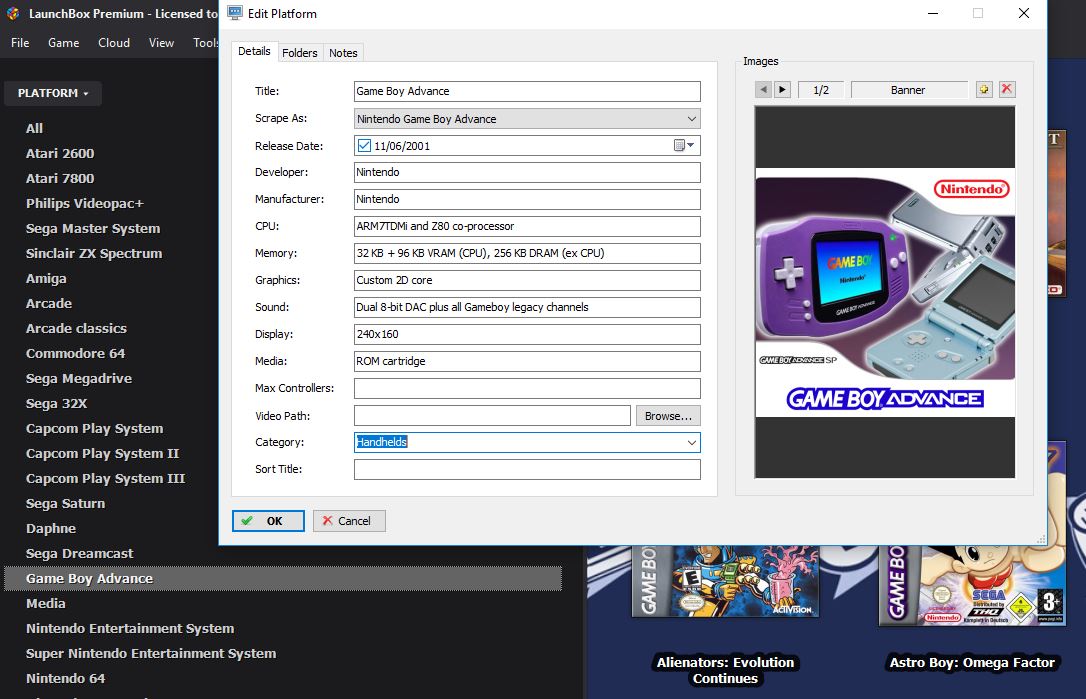
Task: Show next image in Images panel
Action: tap(783, 89)
